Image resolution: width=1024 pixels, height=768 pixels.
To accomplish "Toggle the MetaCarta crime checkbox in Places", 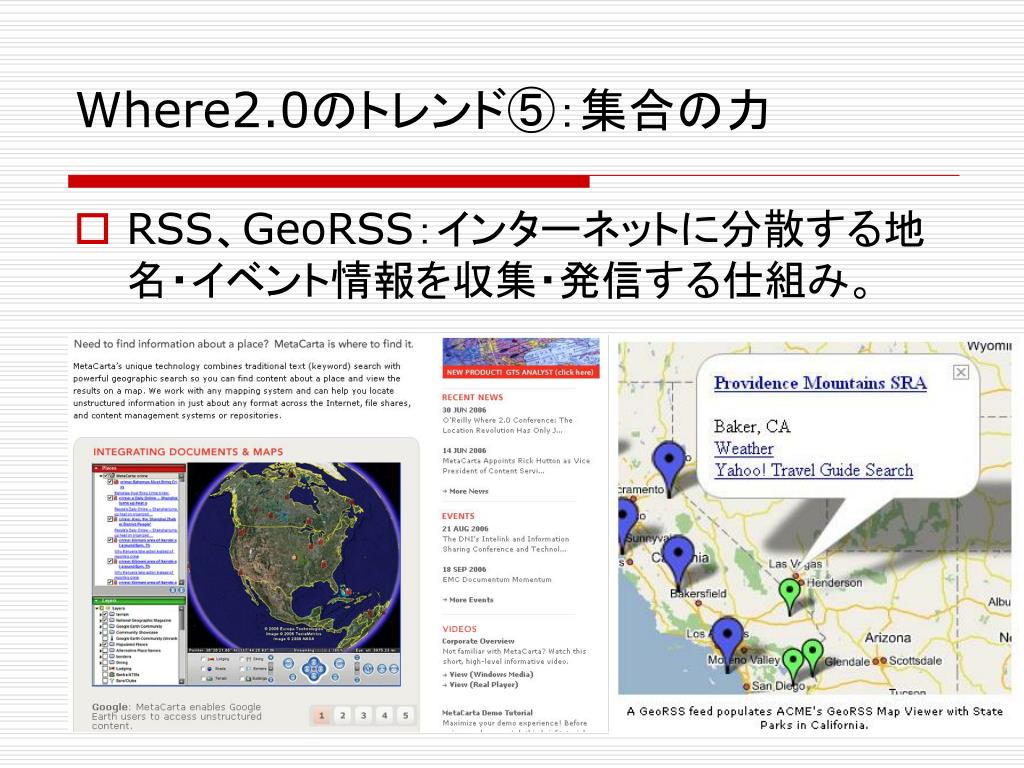I will pos(105,476).
